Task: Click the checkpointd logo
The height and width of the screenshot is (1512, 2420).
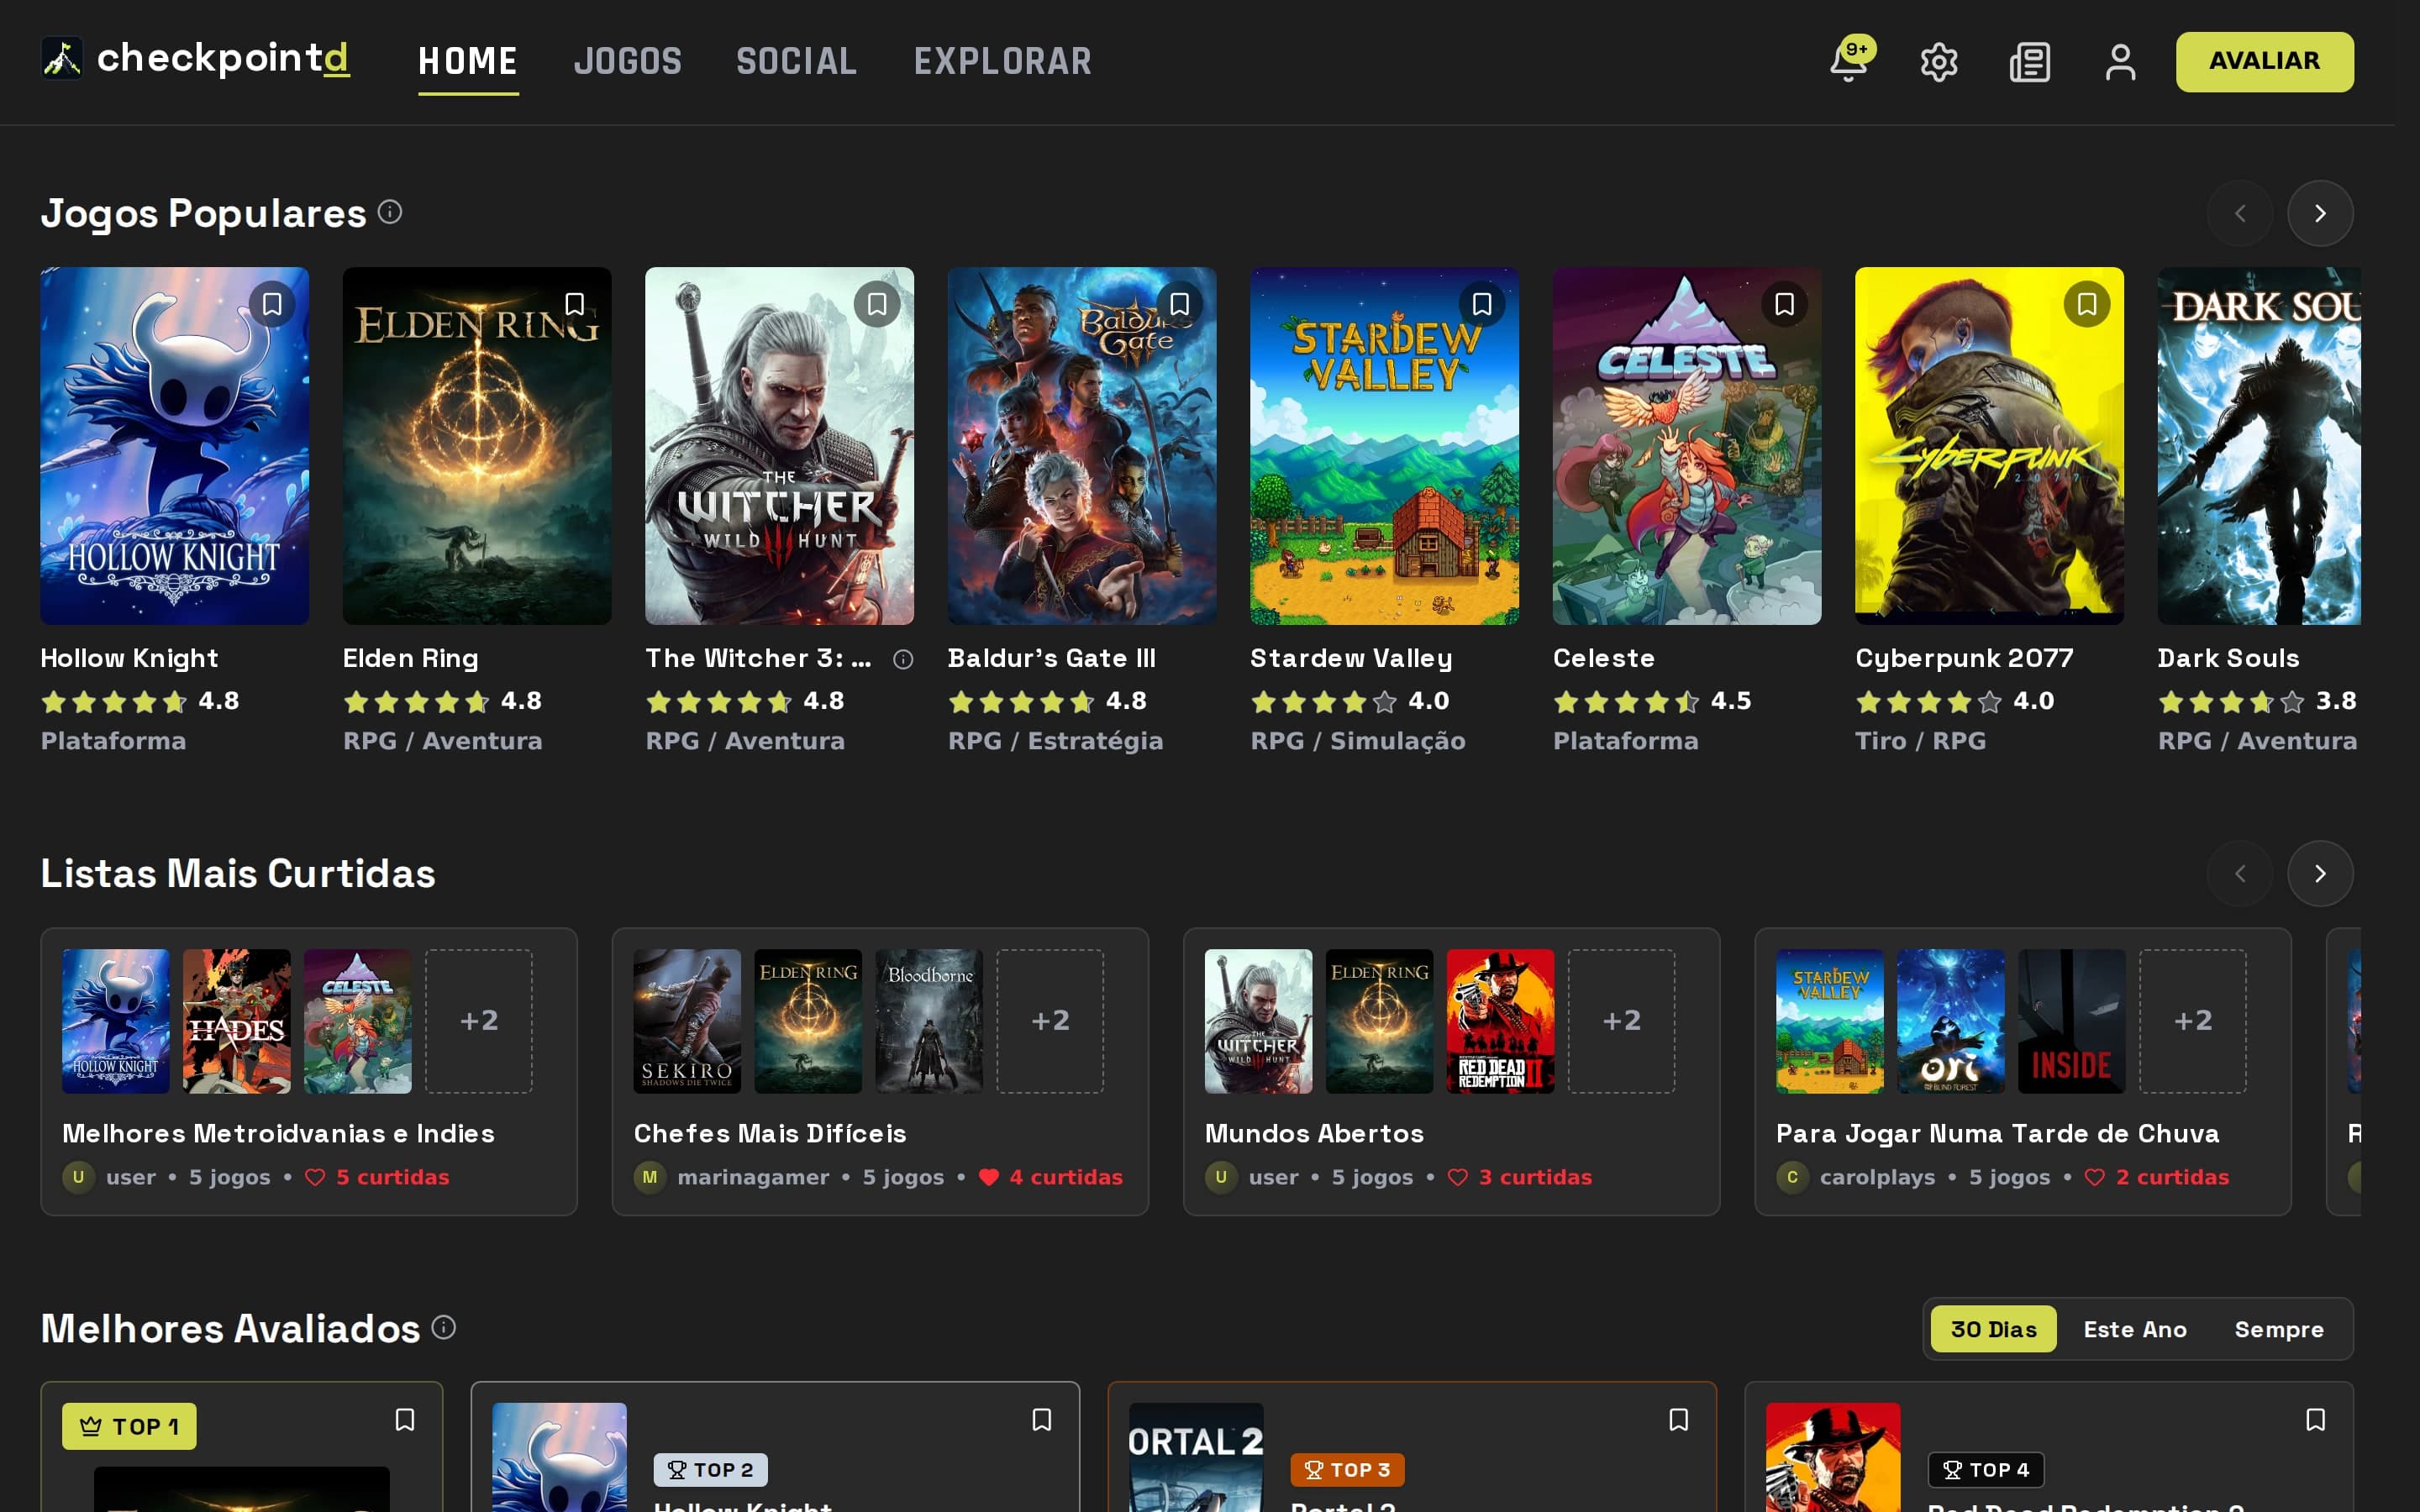Action: [195, 59]
